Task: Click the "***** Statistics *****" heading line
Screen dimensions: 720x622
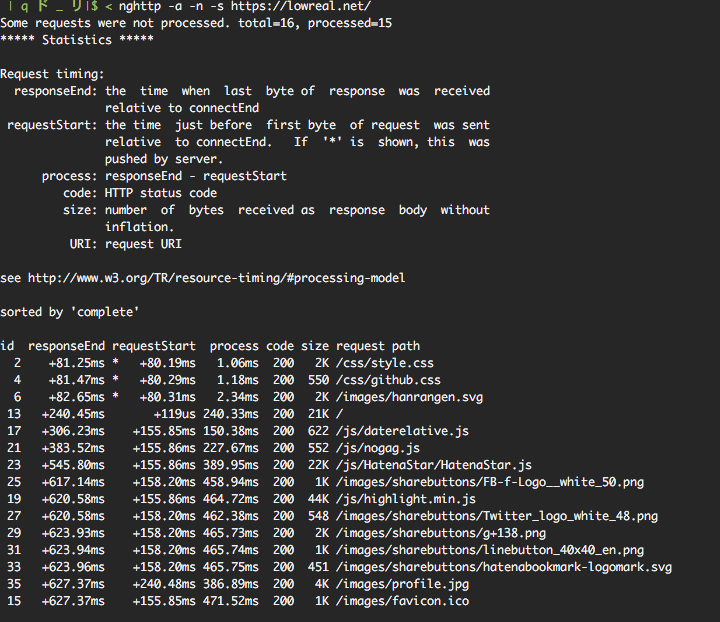Action: (x=76, y=39)
